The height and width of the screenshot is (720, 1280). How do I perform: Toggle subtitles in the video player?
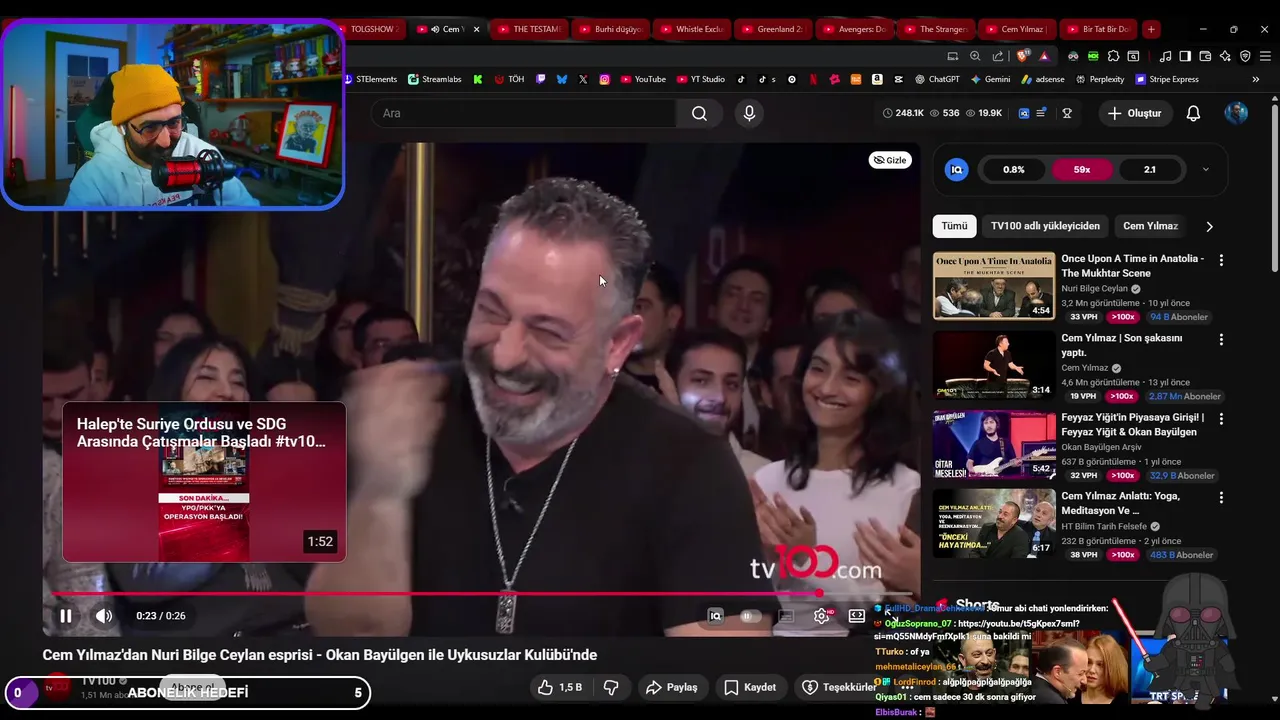(786, 616)
